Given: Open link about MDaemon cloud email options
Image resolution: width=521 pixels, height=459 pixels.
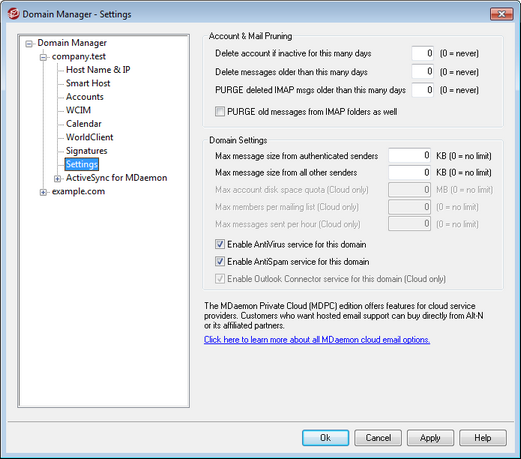Looking at the screenshot, I should point(317,340).
